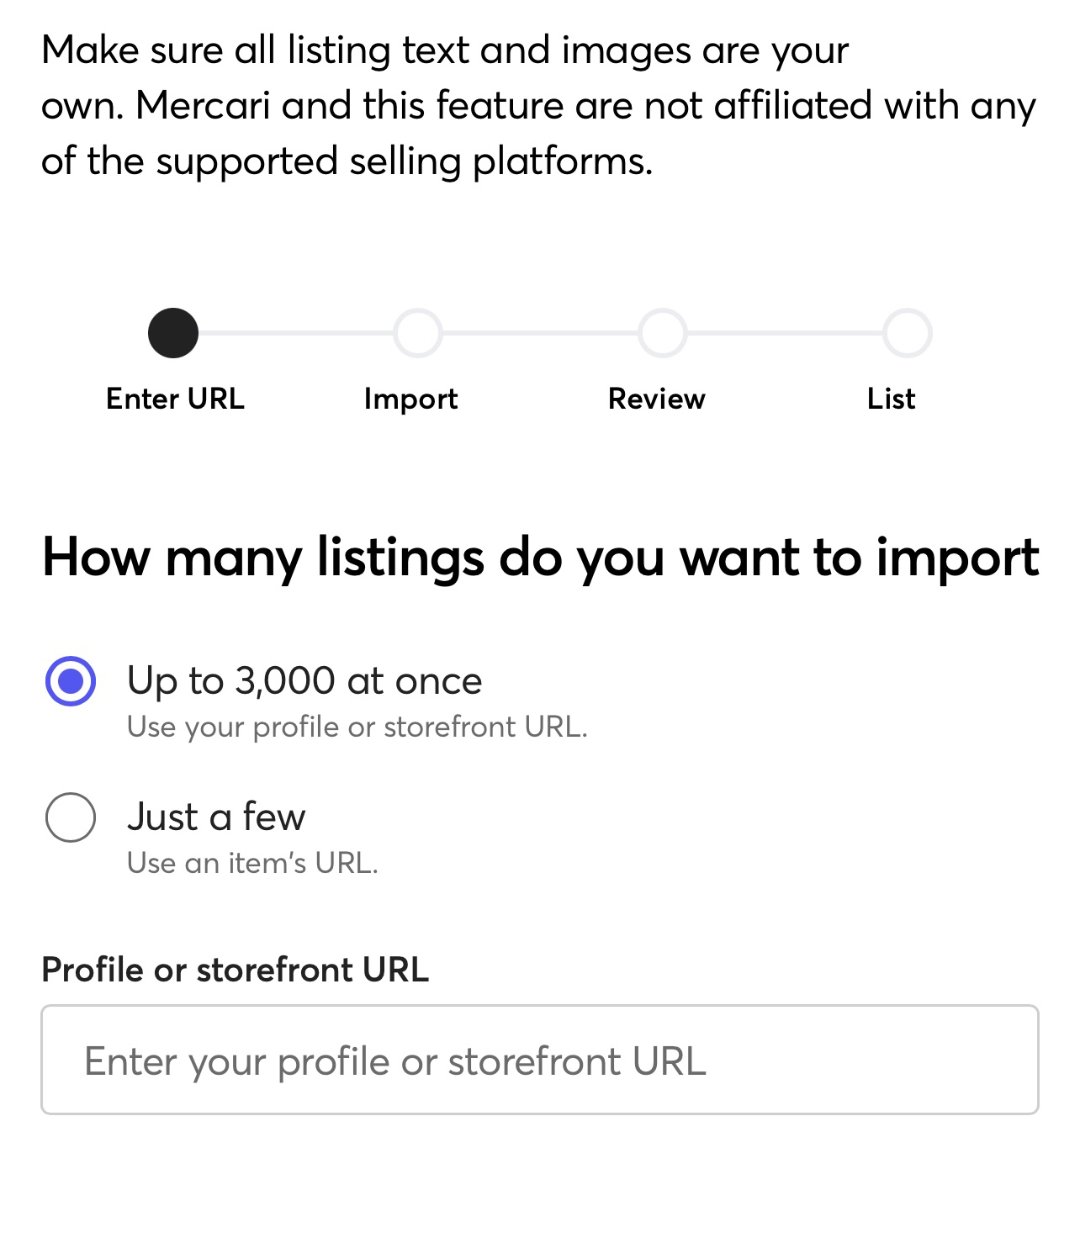Tap the "Just a few" option label
This screenshot has height=1243, width=1080.
[x=216, y=817]
